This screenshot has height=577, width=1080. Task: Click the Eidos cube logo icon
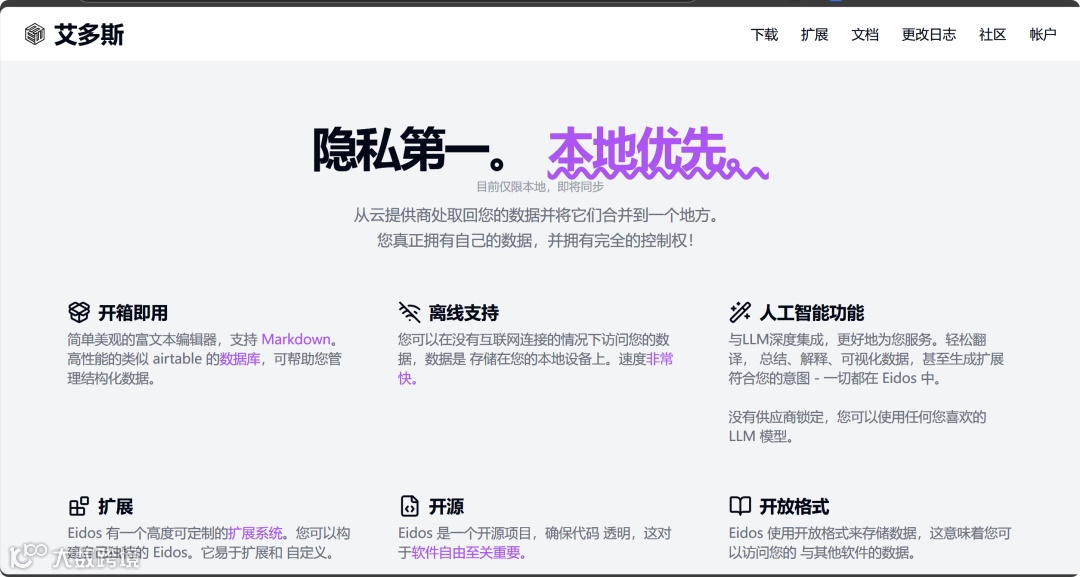(x=34, y=34)
